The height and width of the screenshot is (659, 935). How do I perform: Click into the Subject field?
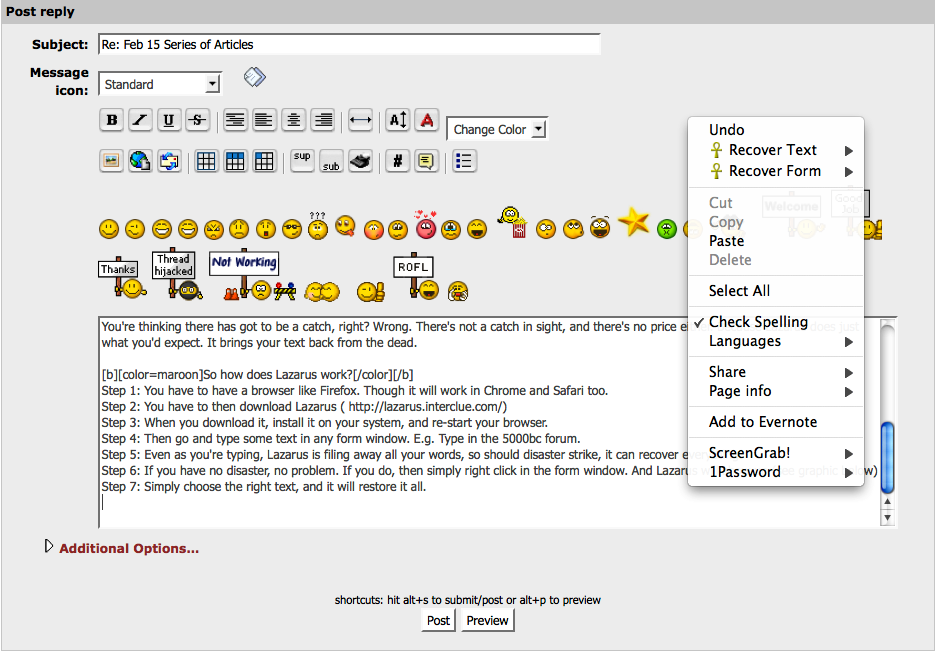pos(349,44)
